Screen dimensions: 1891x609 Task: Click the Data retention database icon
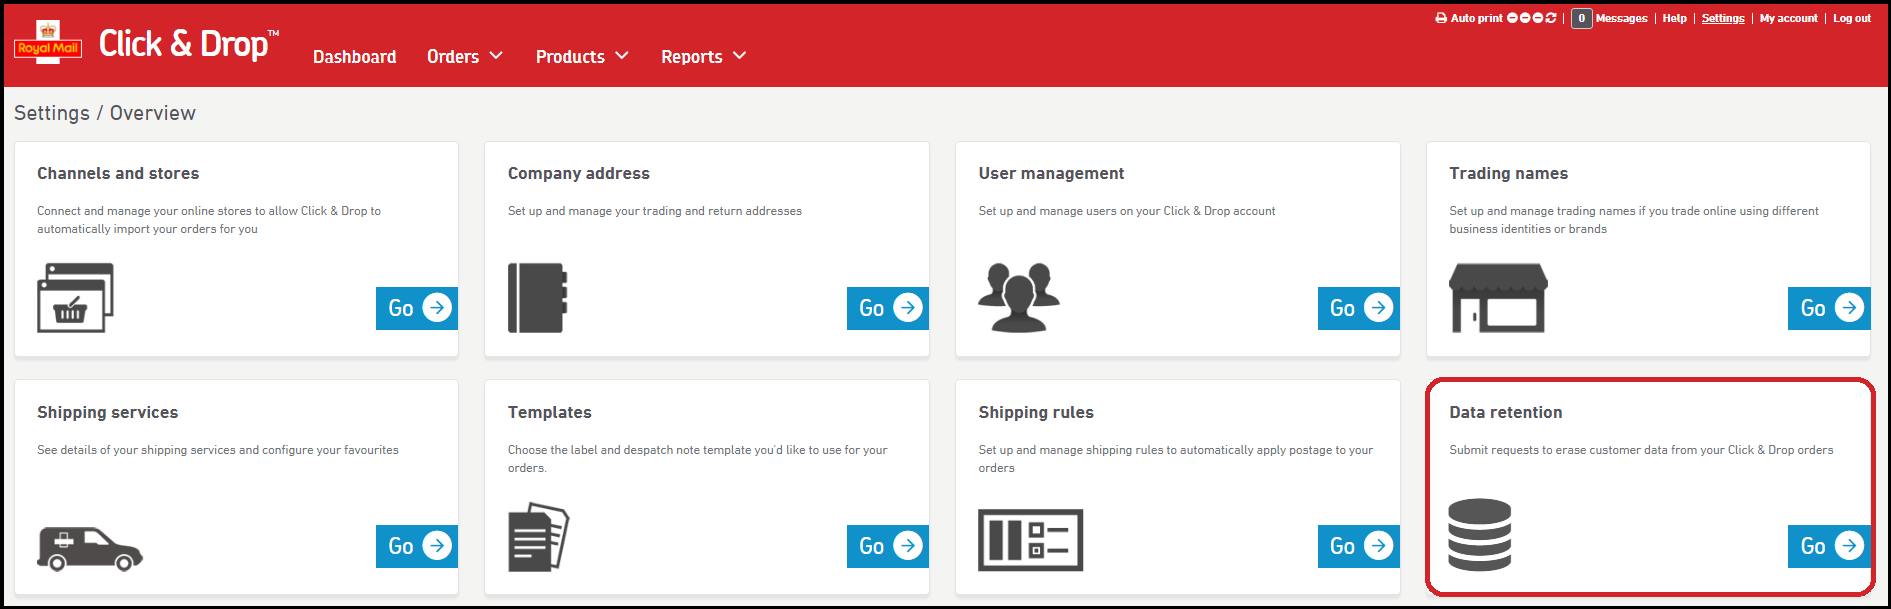1480,535
